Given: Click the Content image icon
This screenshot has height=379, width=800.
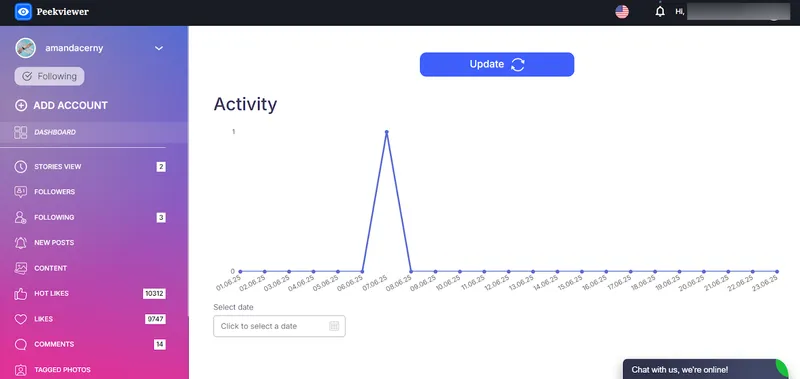Looking at the screenshot, I should 20,268.
